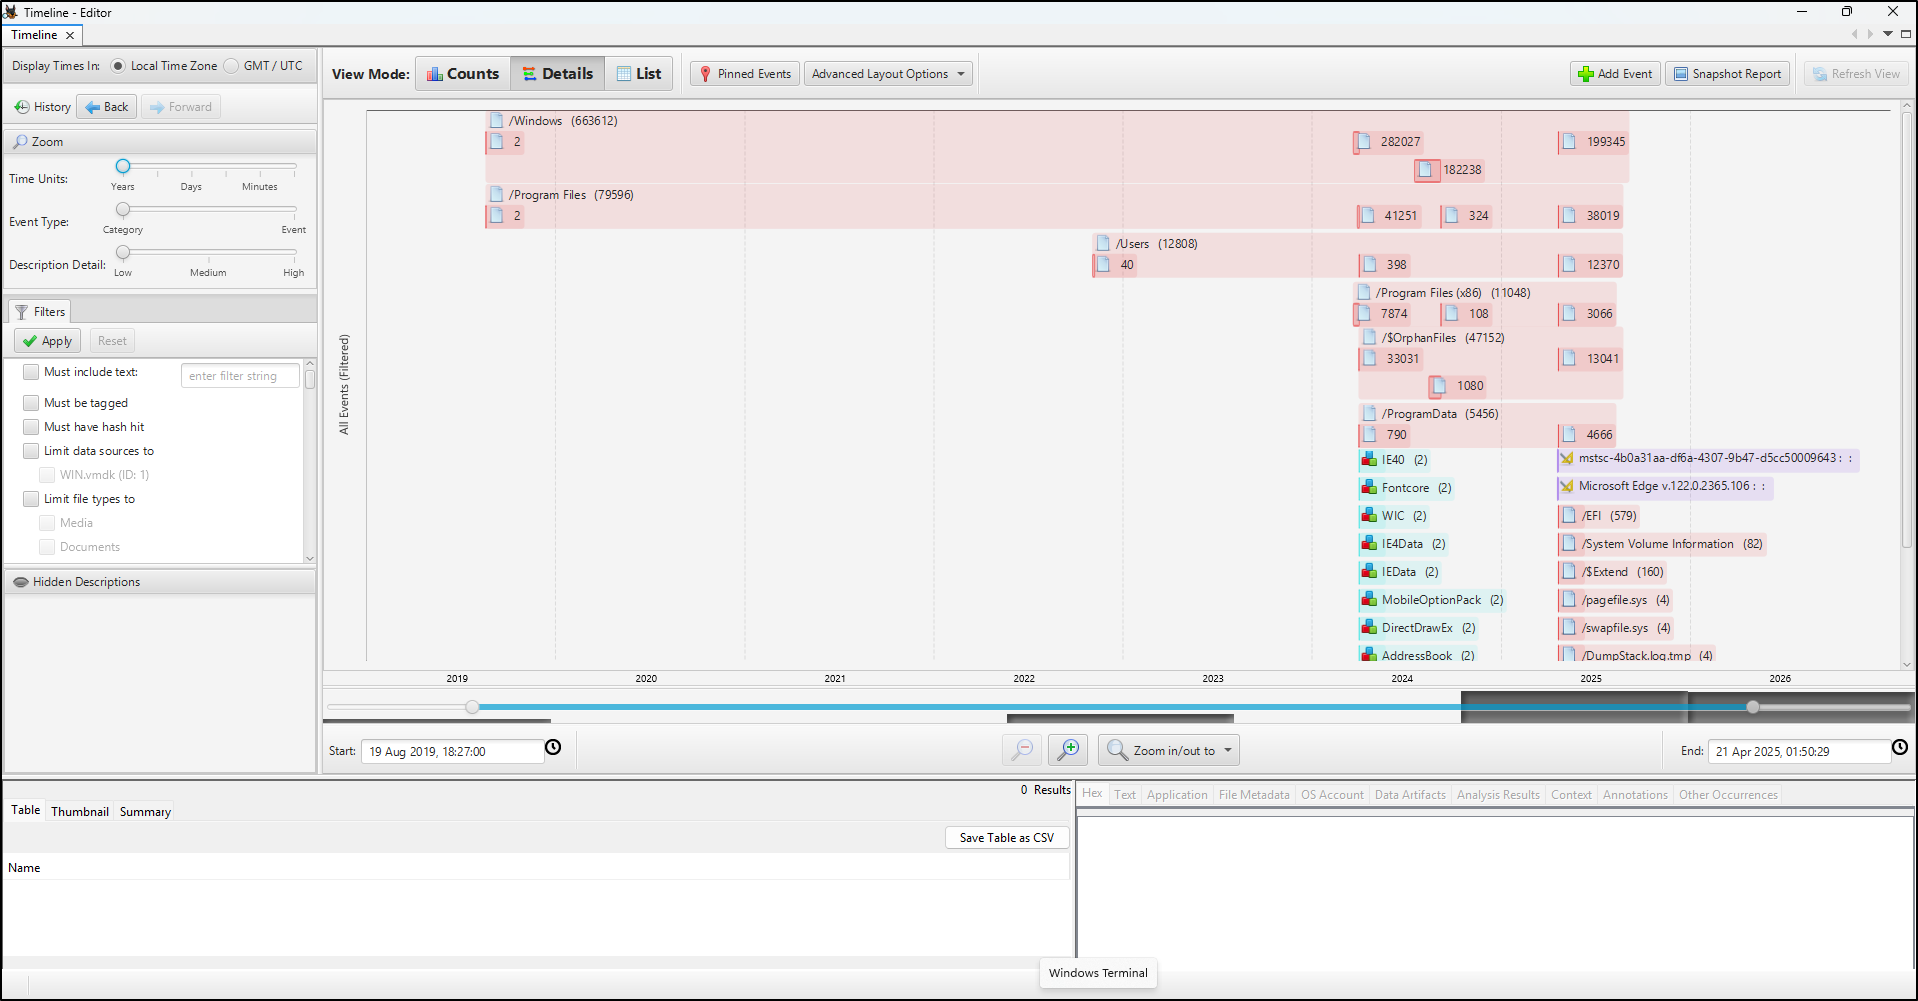
Task: Click the /Windows cluster file icon
Action: [x=496, y=120]
